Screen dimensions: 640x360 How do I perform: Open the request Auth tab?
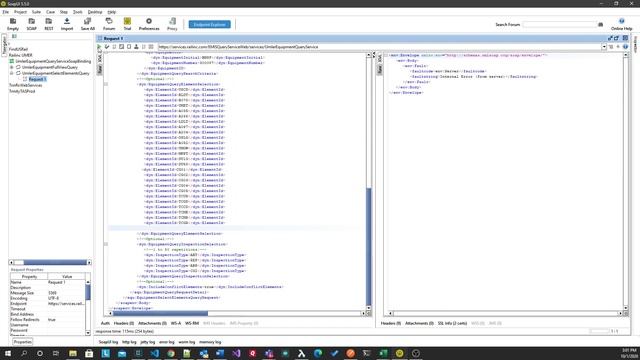click(x=105, y=323)
